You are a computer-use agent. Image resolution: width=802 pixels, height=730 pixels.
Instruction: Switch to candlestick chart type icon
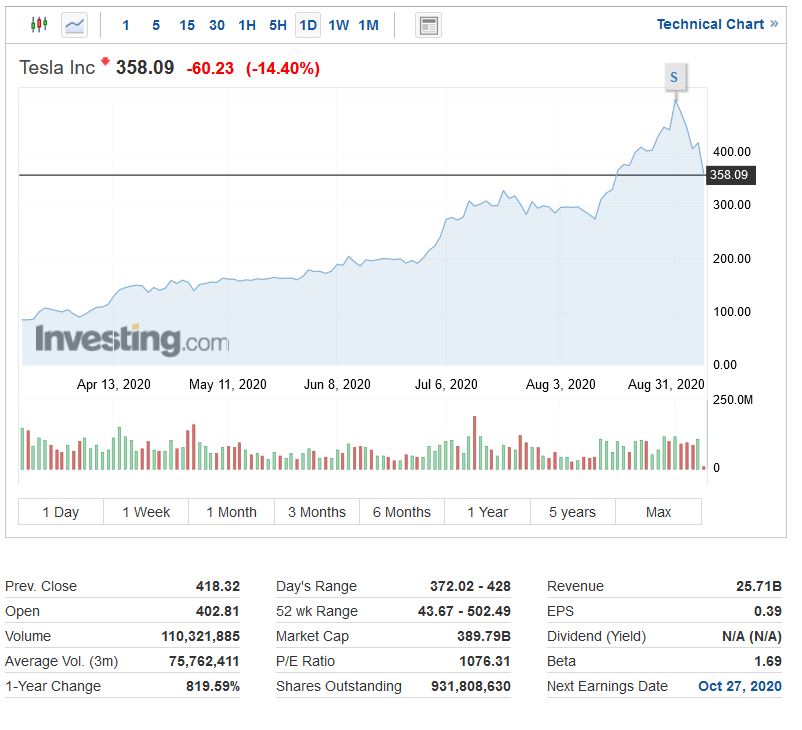39,25
